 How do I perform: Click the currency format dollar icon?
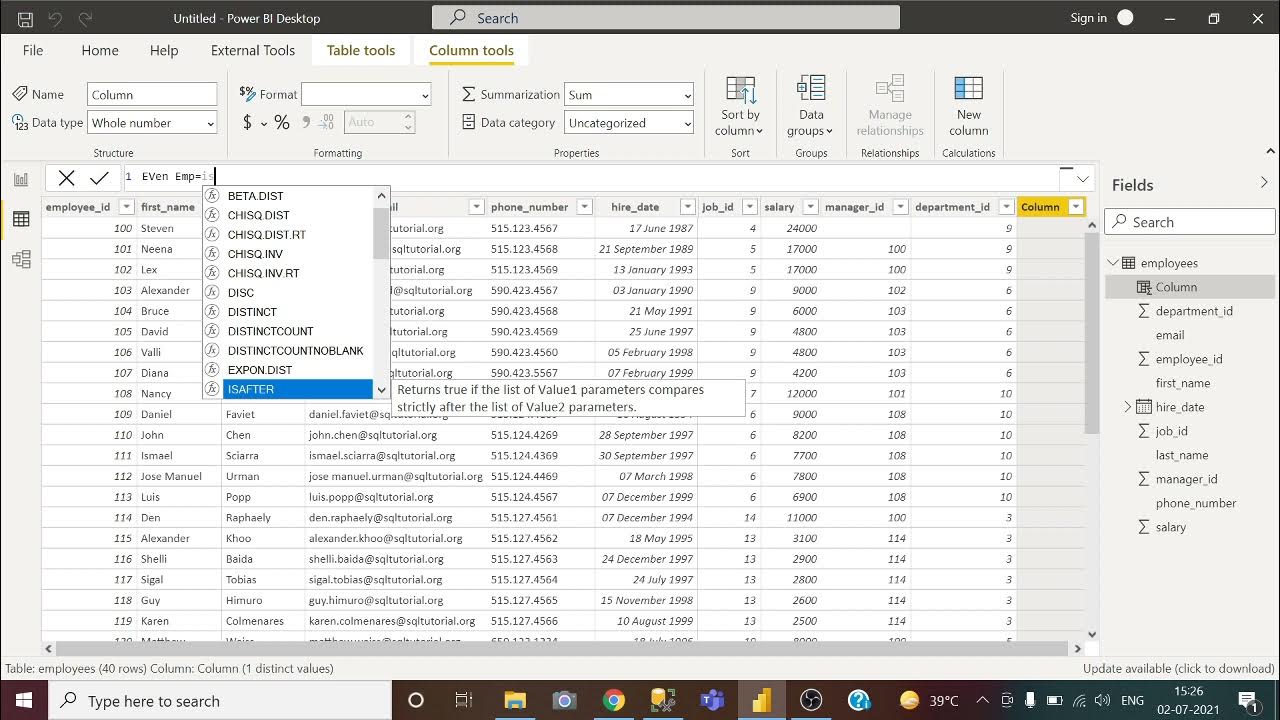click(247, 122)
